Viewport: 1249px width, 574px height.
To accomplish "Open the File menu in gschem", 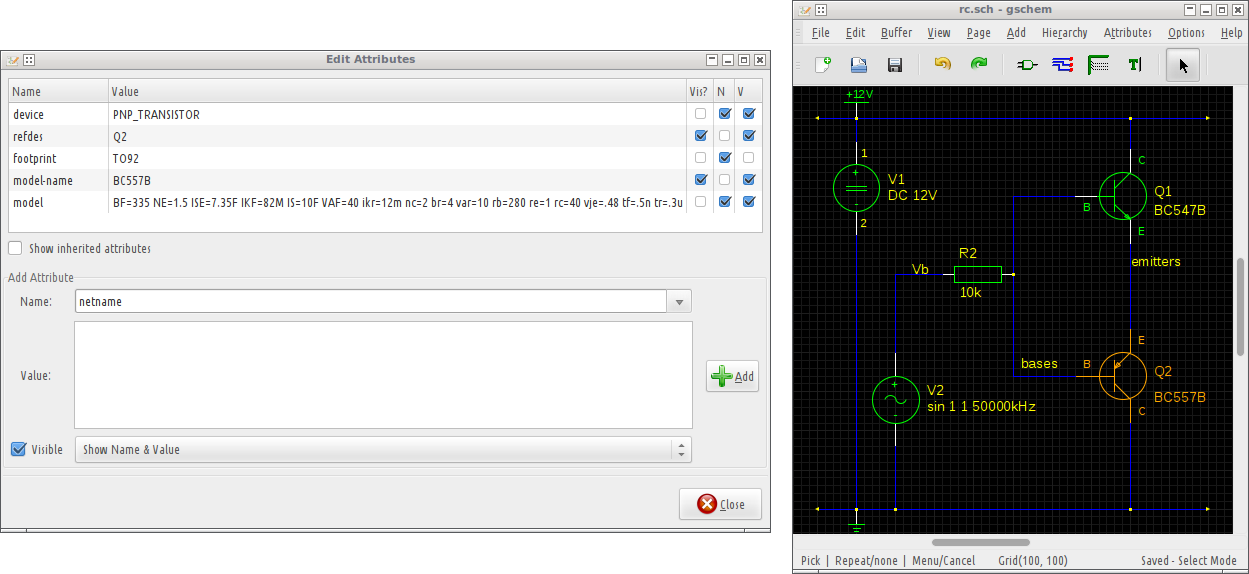I will pyautogui.click(x=821, y=33).
